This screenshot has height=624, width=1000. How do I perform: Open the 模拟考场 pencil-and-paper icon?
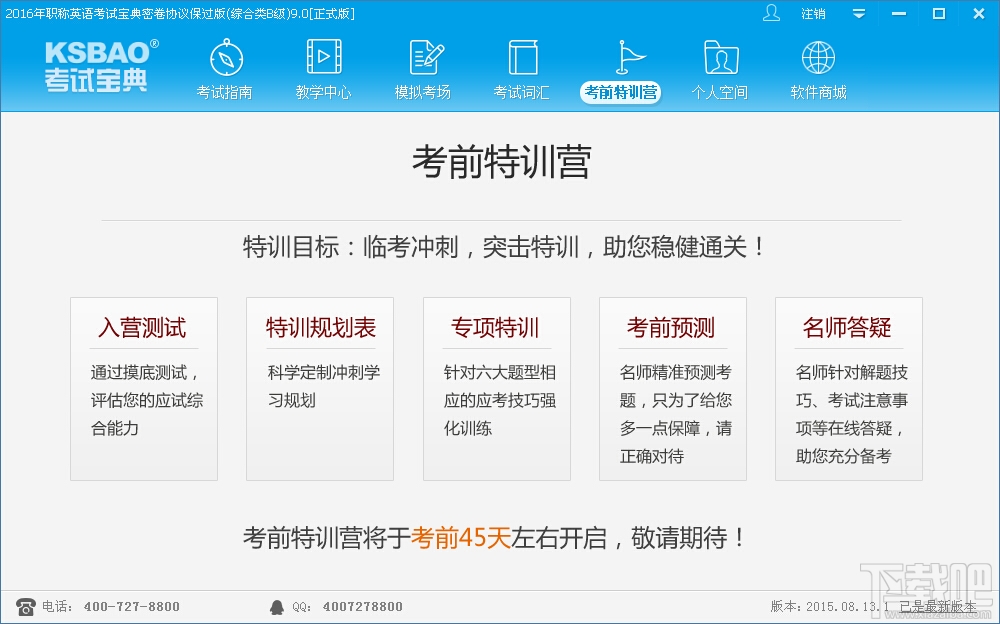click(425, 57)
